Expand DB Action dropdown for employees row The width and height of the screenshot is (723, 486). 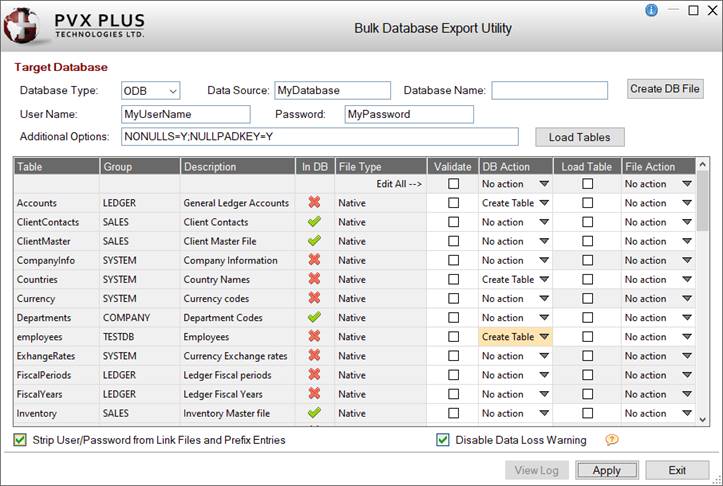[544, 337]
